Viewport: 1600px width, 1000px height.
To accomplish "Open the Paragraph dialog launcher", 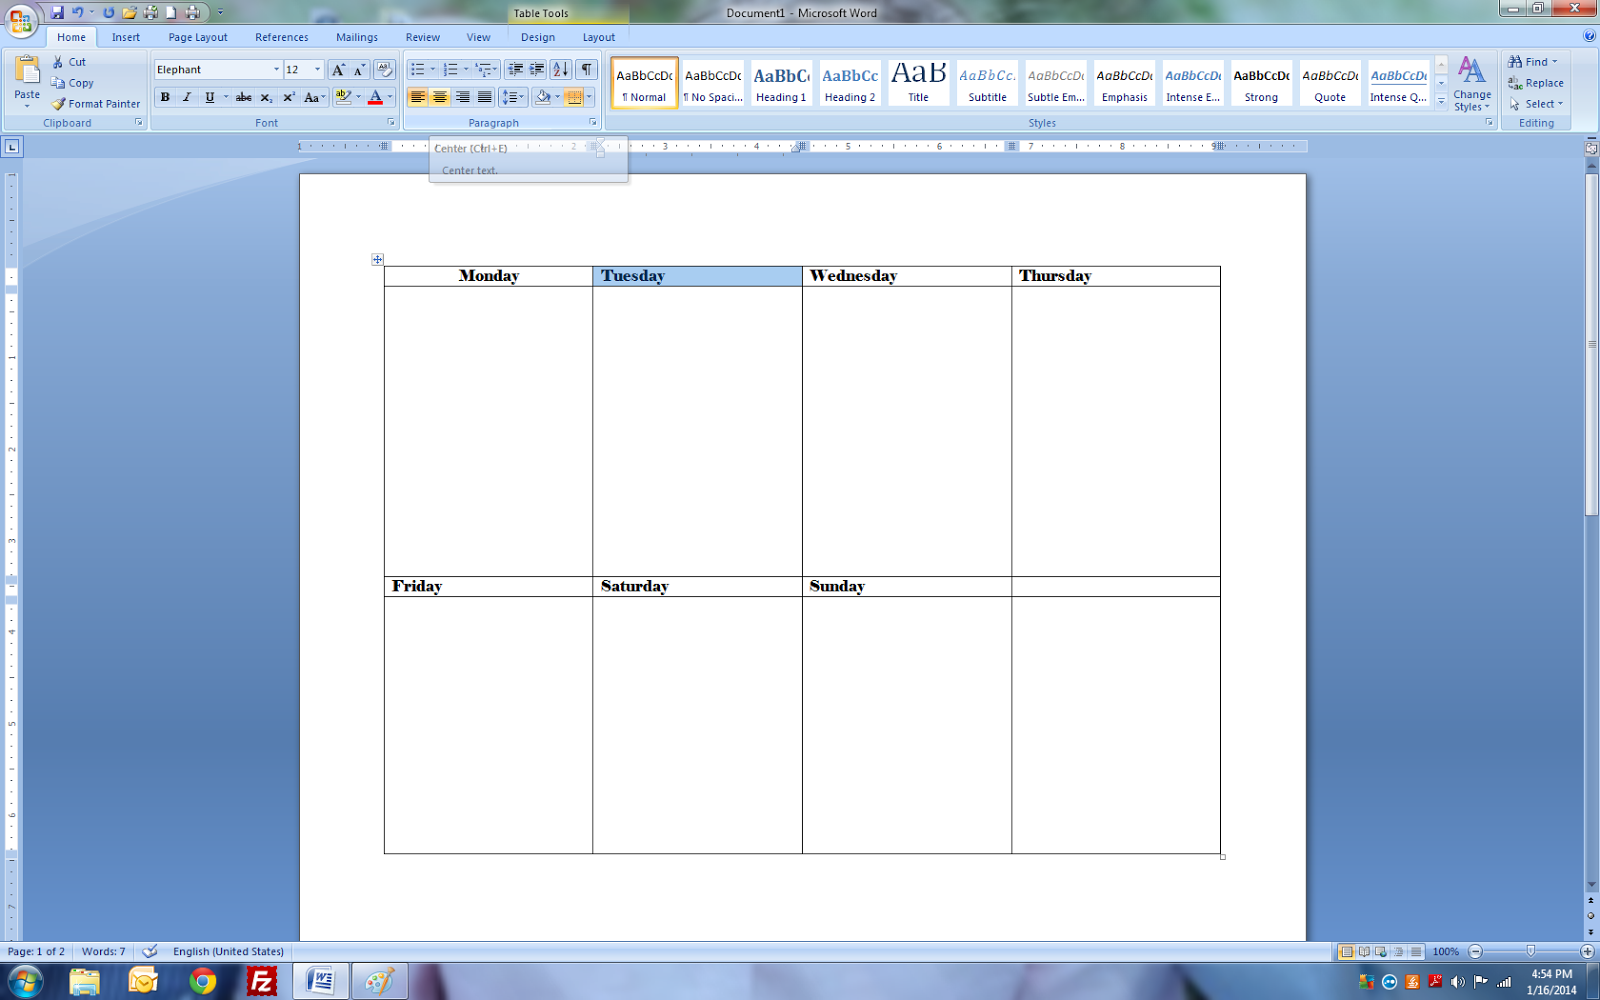I will [593, 123].
